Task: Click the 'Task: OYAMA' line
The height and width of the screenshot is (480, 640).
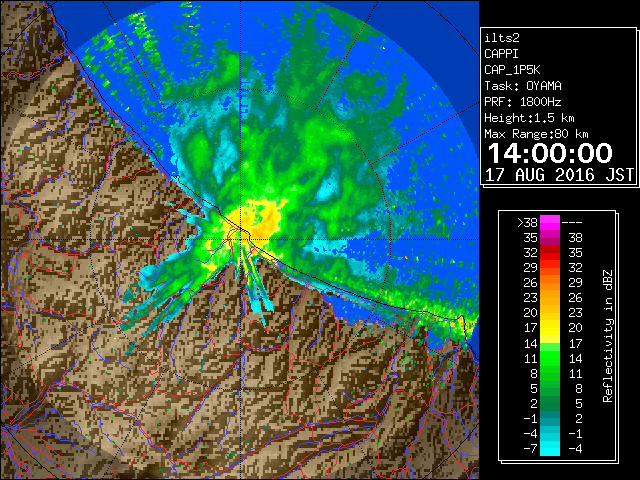Action: click(523, 86)
